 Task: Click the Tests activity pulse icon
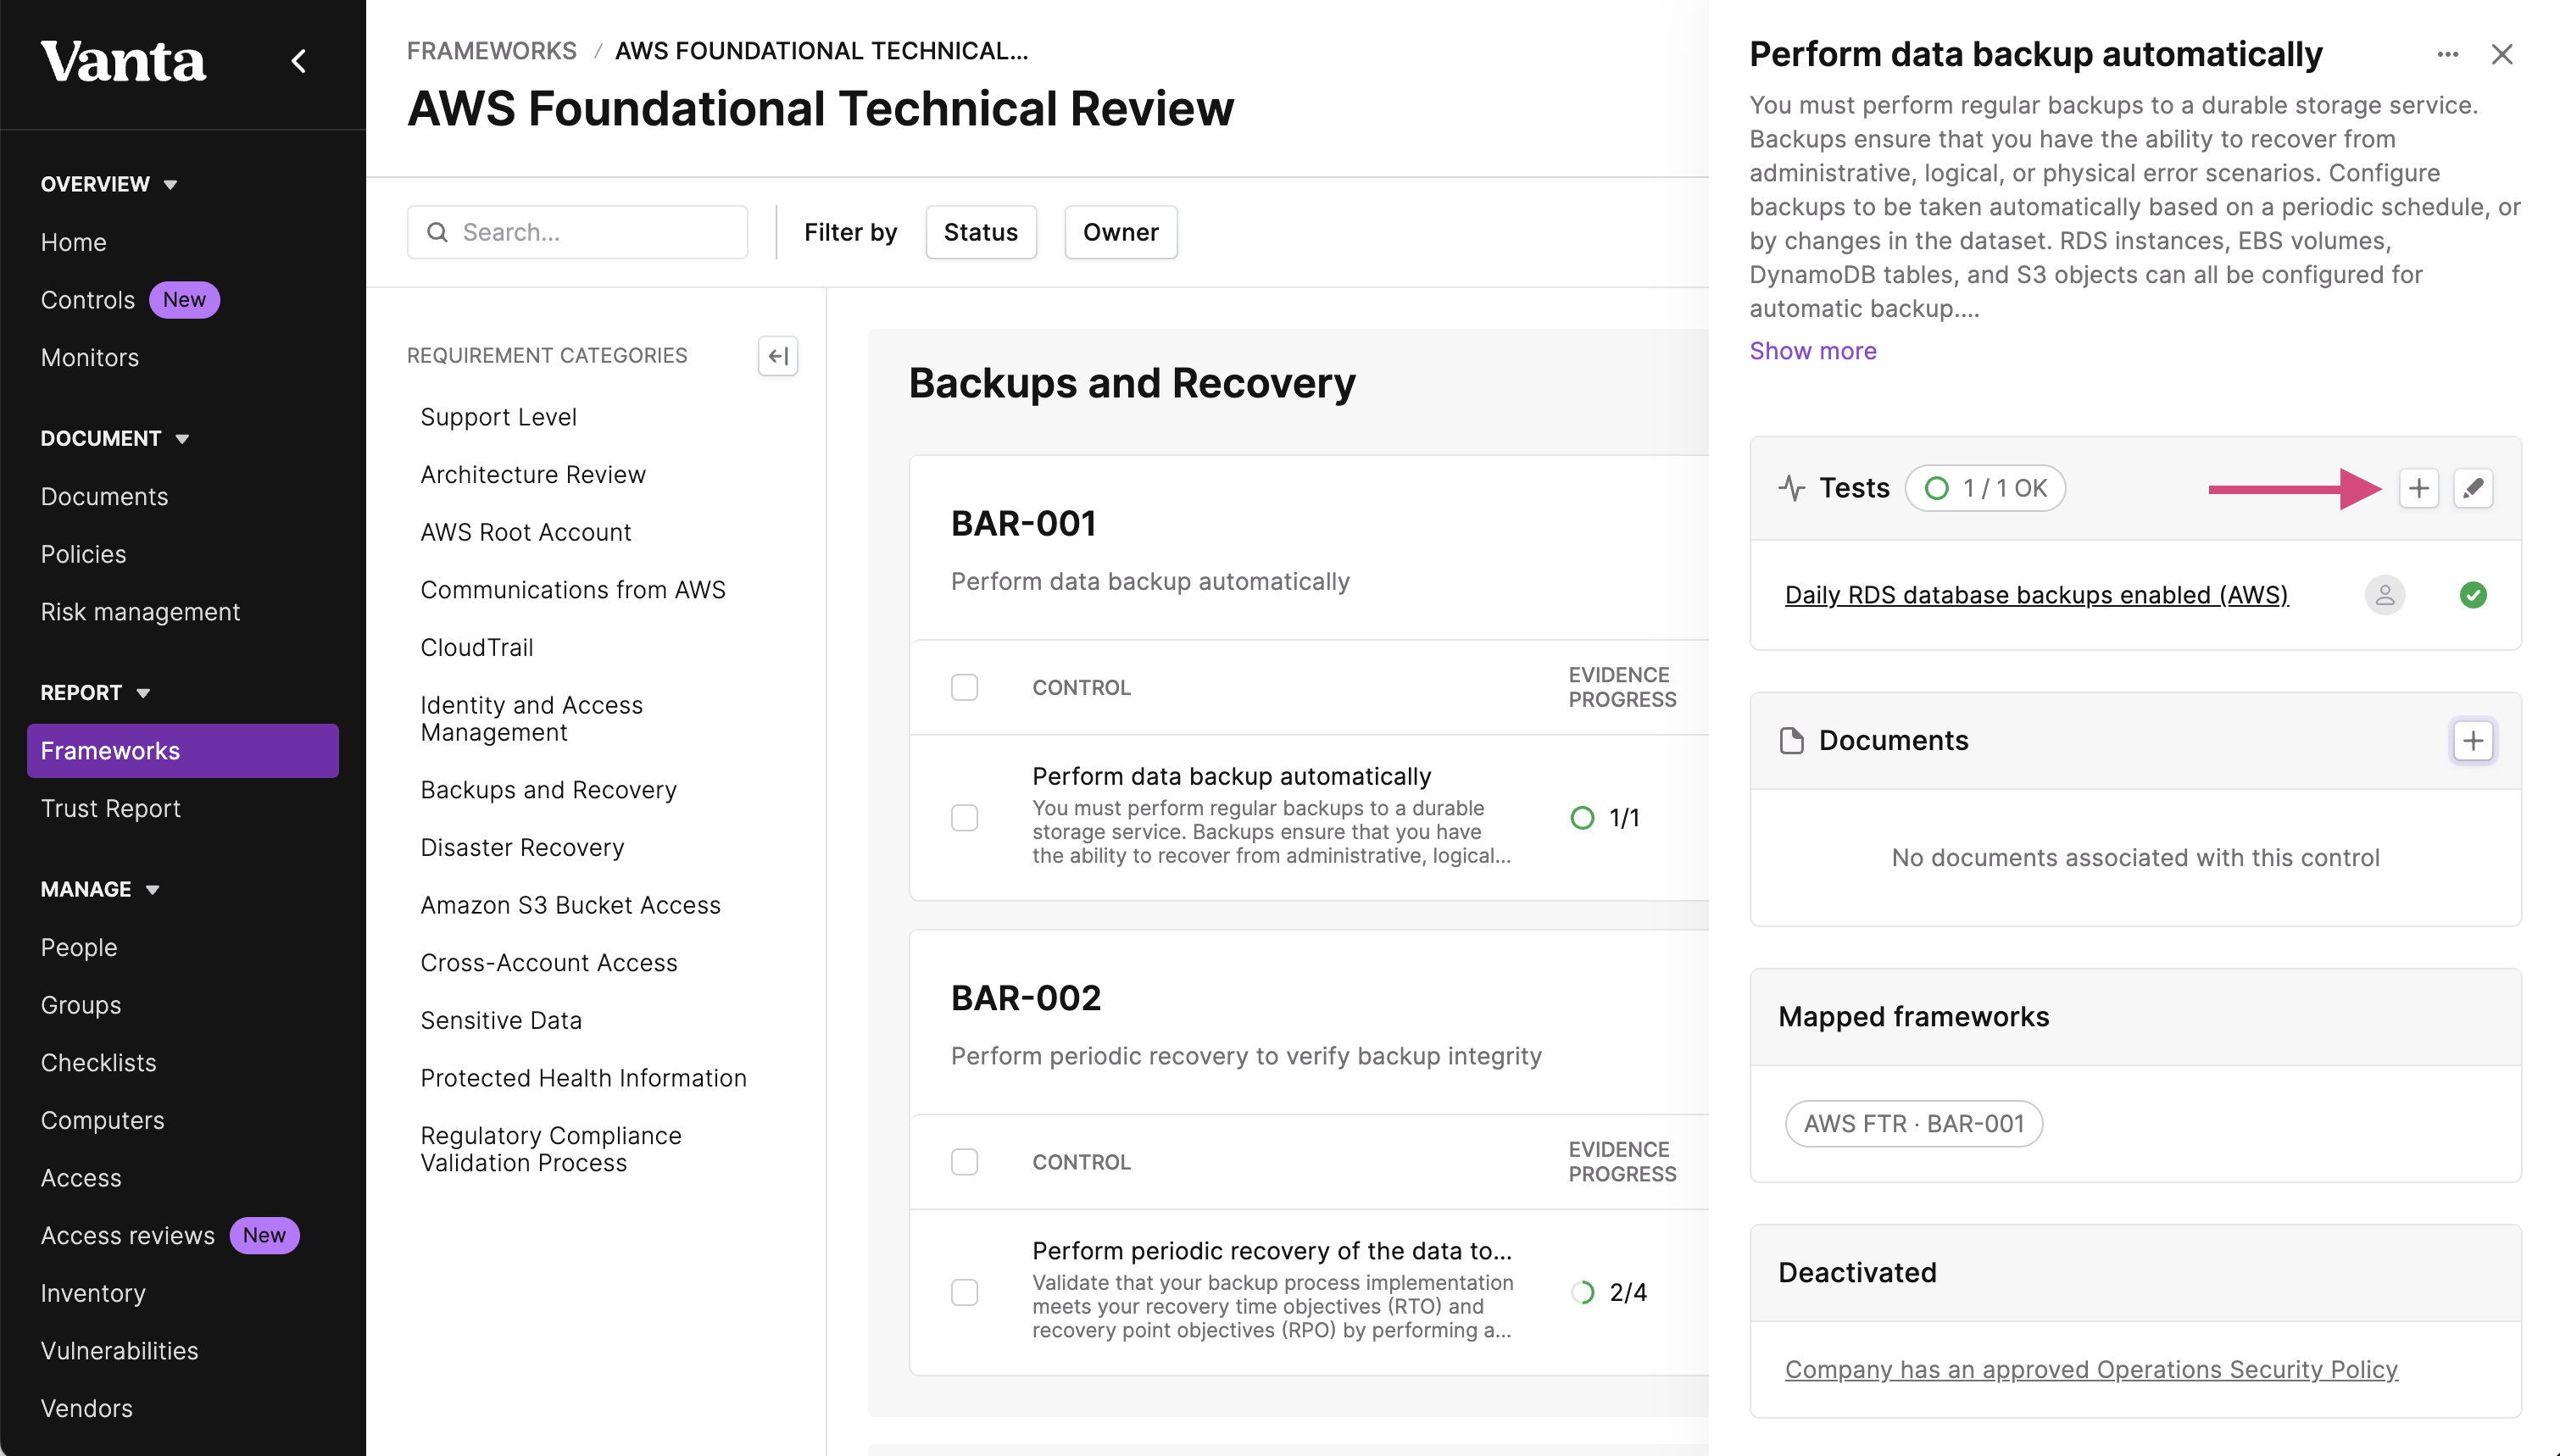[x=1791, y=488]
